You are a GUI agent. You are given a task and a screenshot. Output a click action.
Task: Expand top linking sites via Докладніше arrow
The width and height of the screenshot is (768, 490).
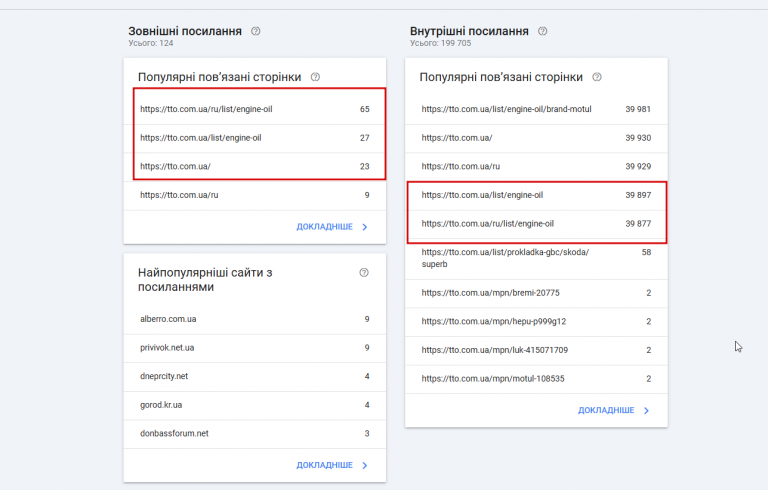point(364,465)
